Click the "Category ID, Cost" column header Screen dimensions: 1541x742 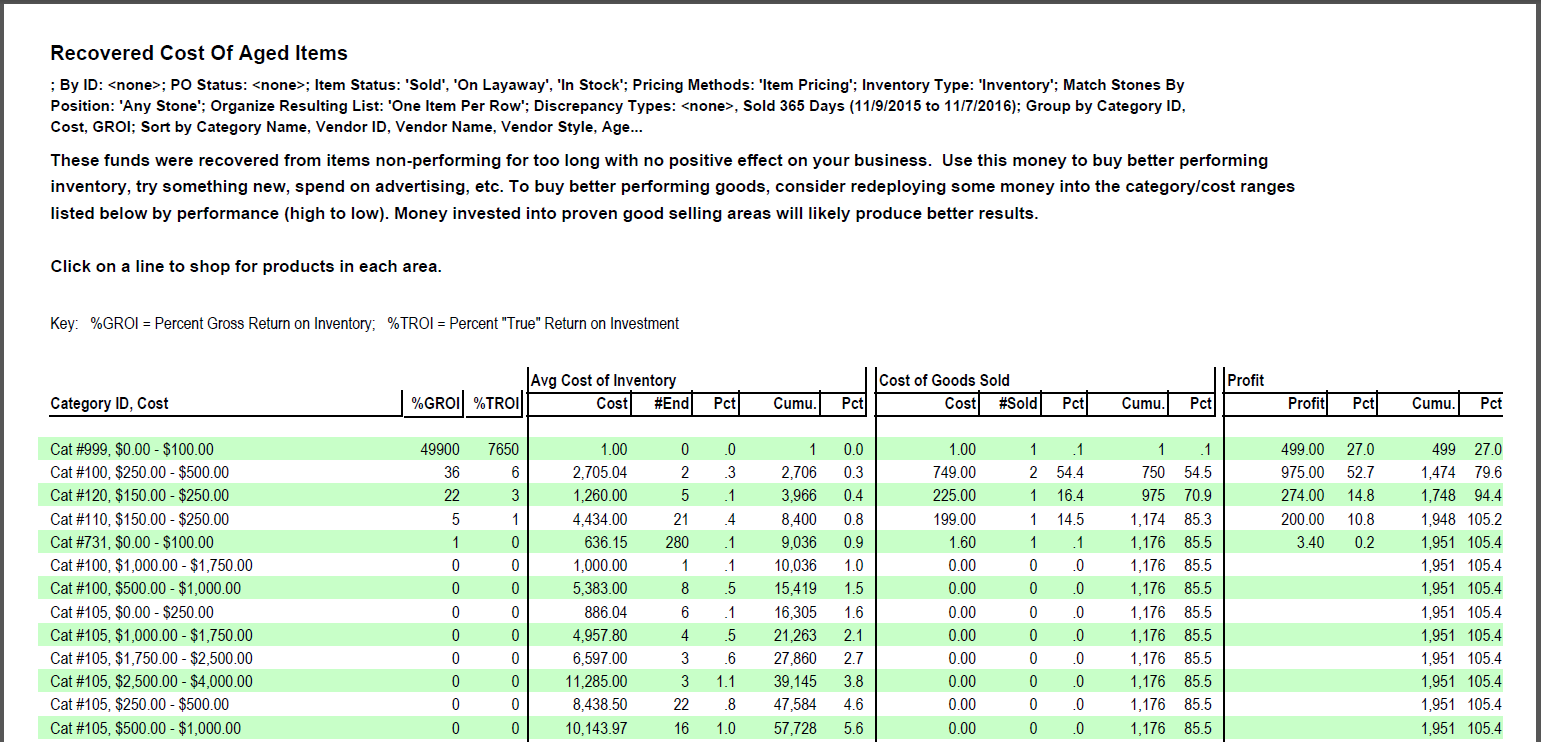coord(110,404)
